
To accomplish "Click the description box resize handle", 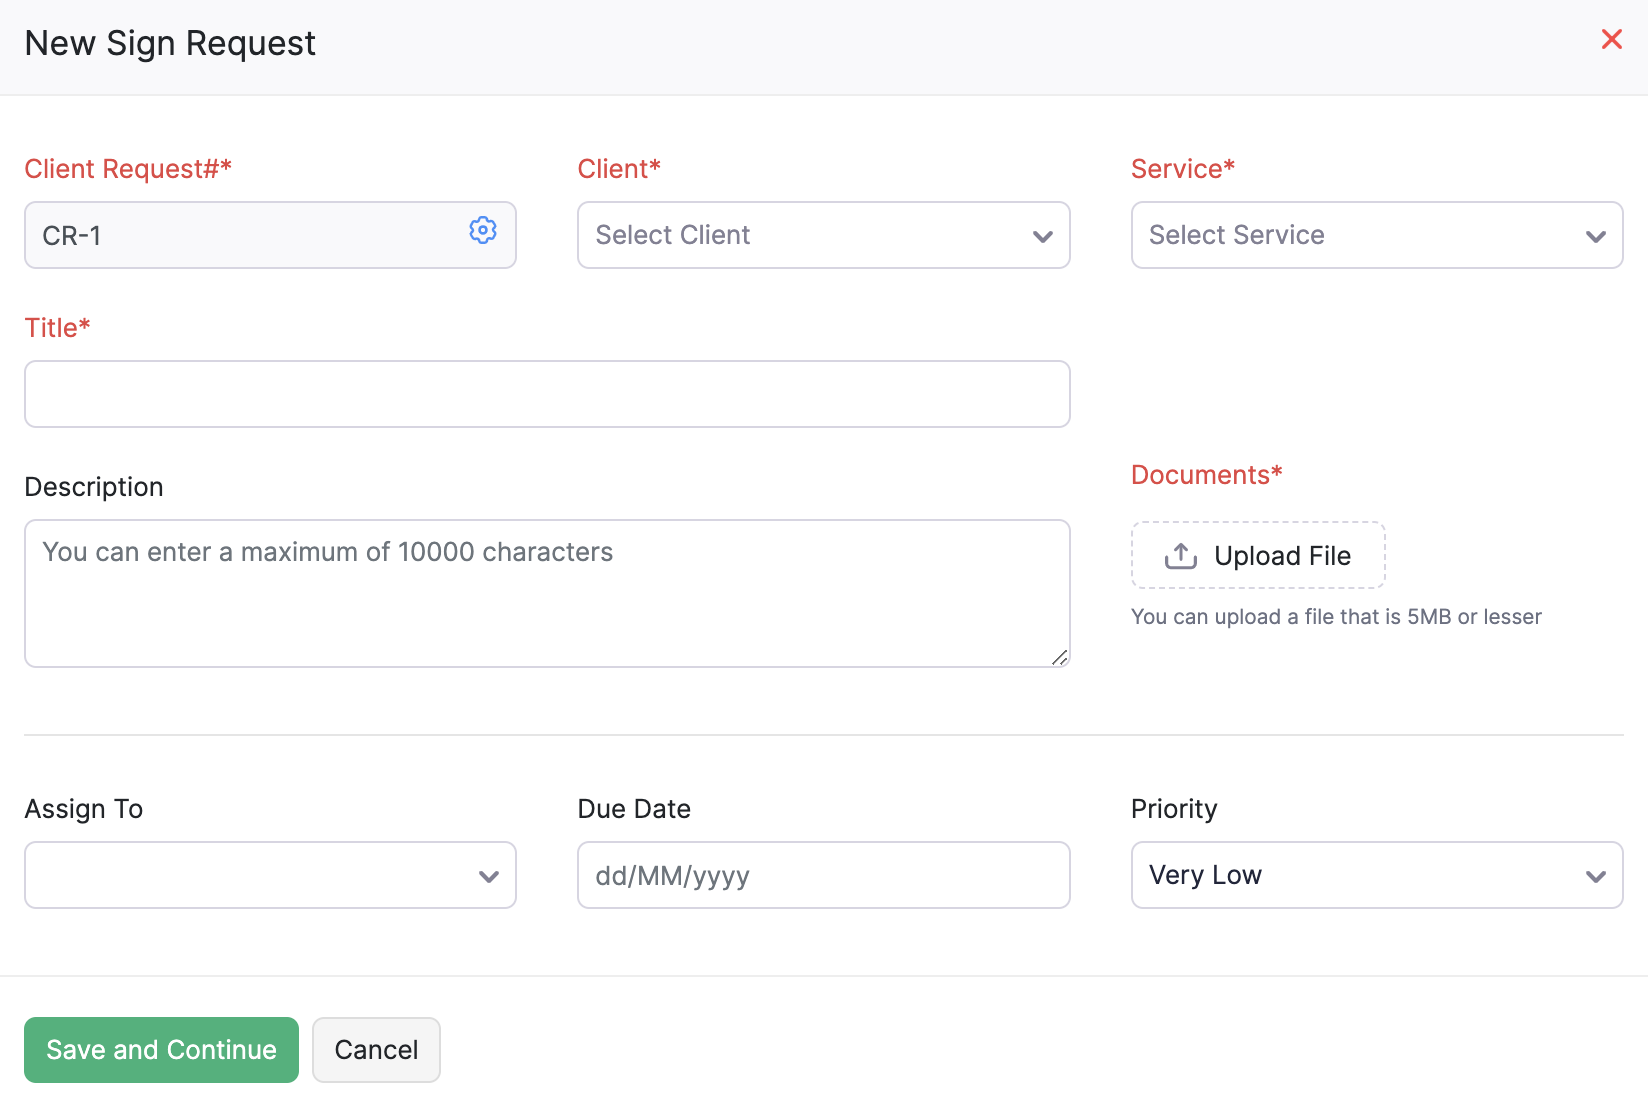I will coord(1059,657).
